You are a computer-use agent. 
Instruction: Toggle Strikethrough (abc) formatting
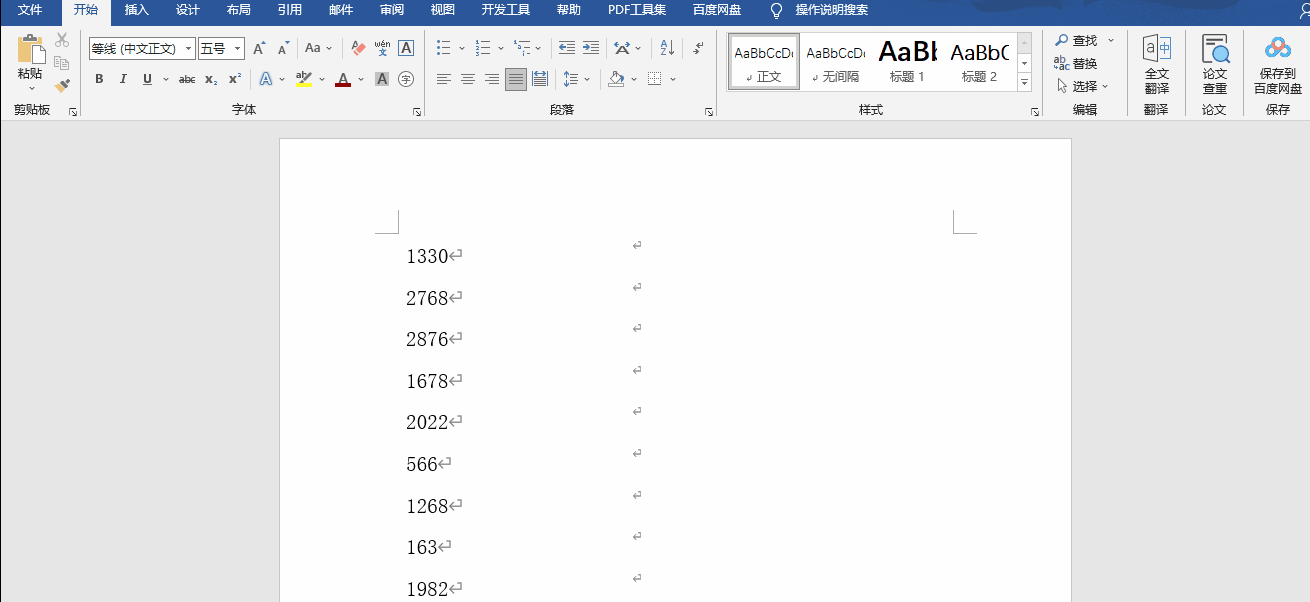pyautogui.click(x=187, y=79)
